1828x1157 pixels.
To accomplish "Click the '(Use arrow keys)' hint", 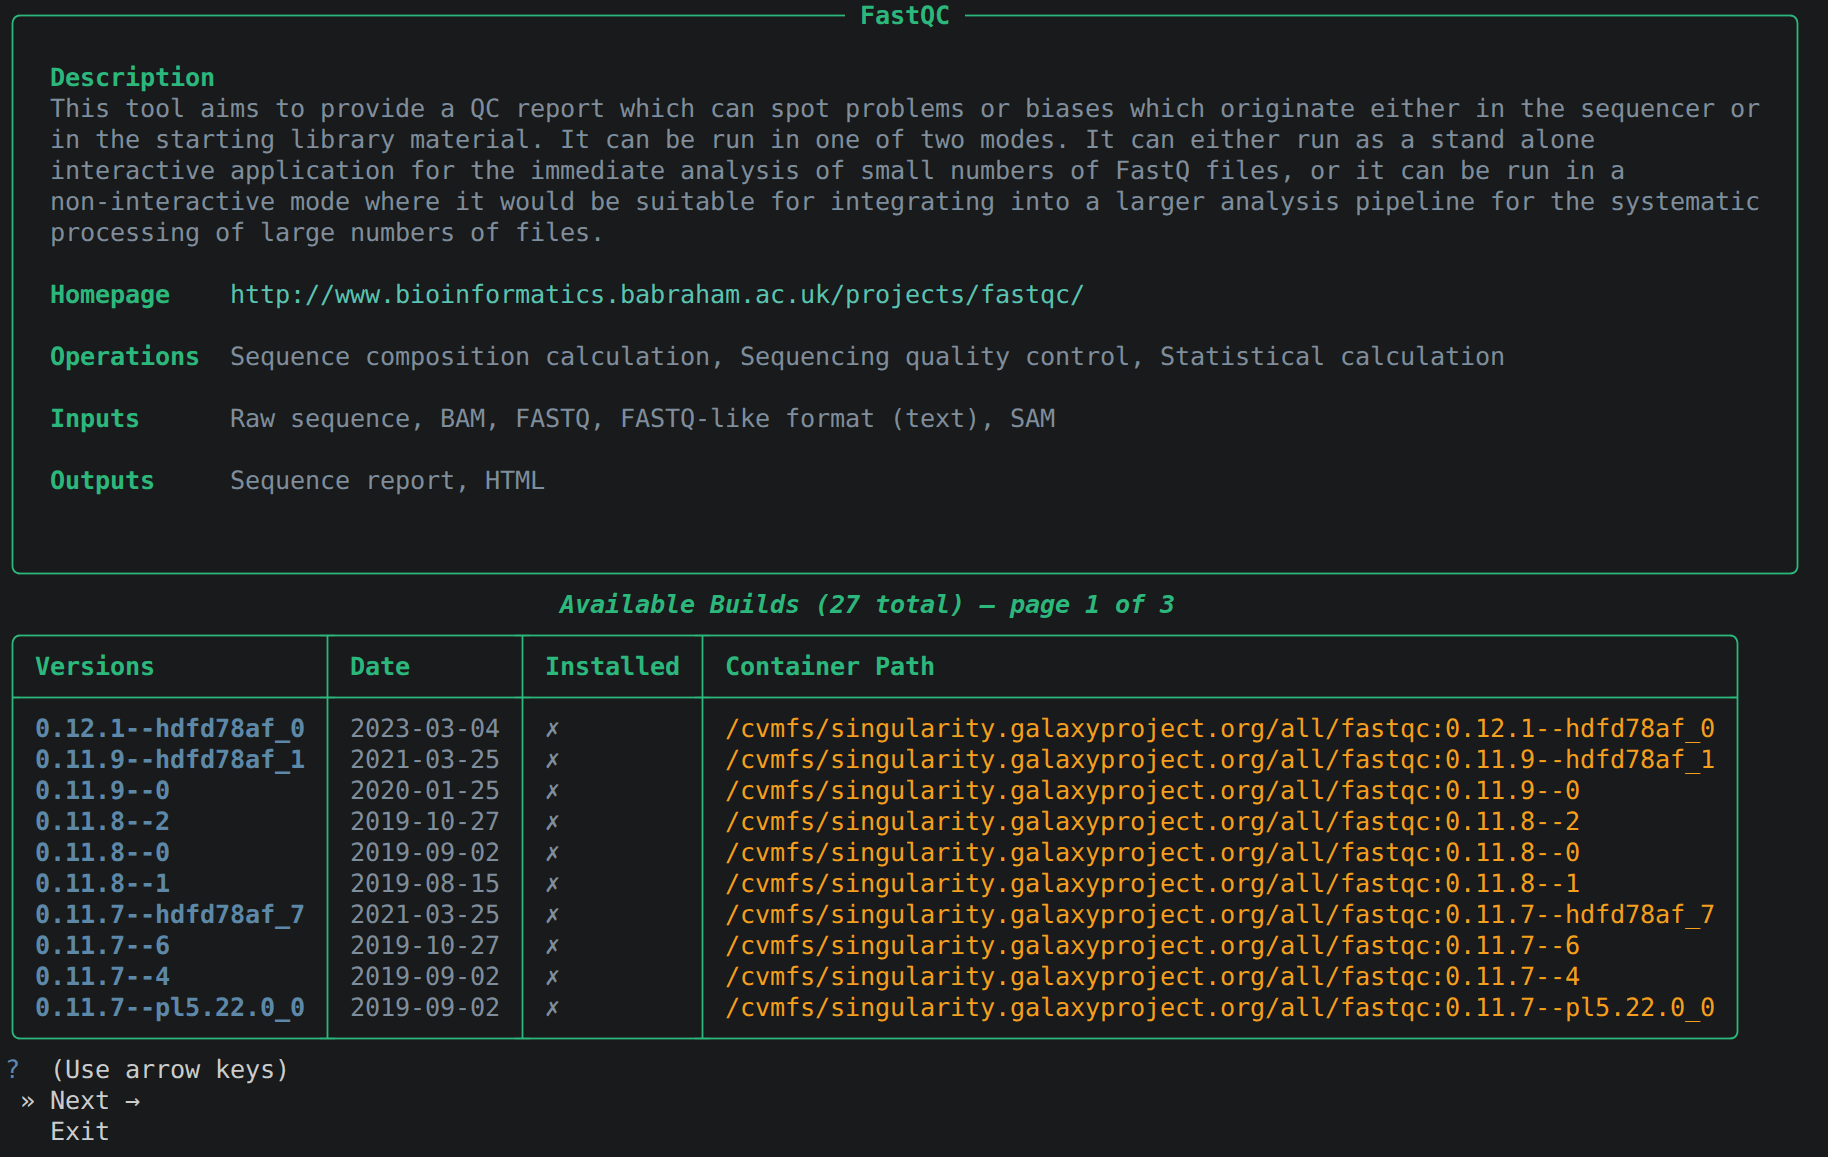I will [170, 1070].
